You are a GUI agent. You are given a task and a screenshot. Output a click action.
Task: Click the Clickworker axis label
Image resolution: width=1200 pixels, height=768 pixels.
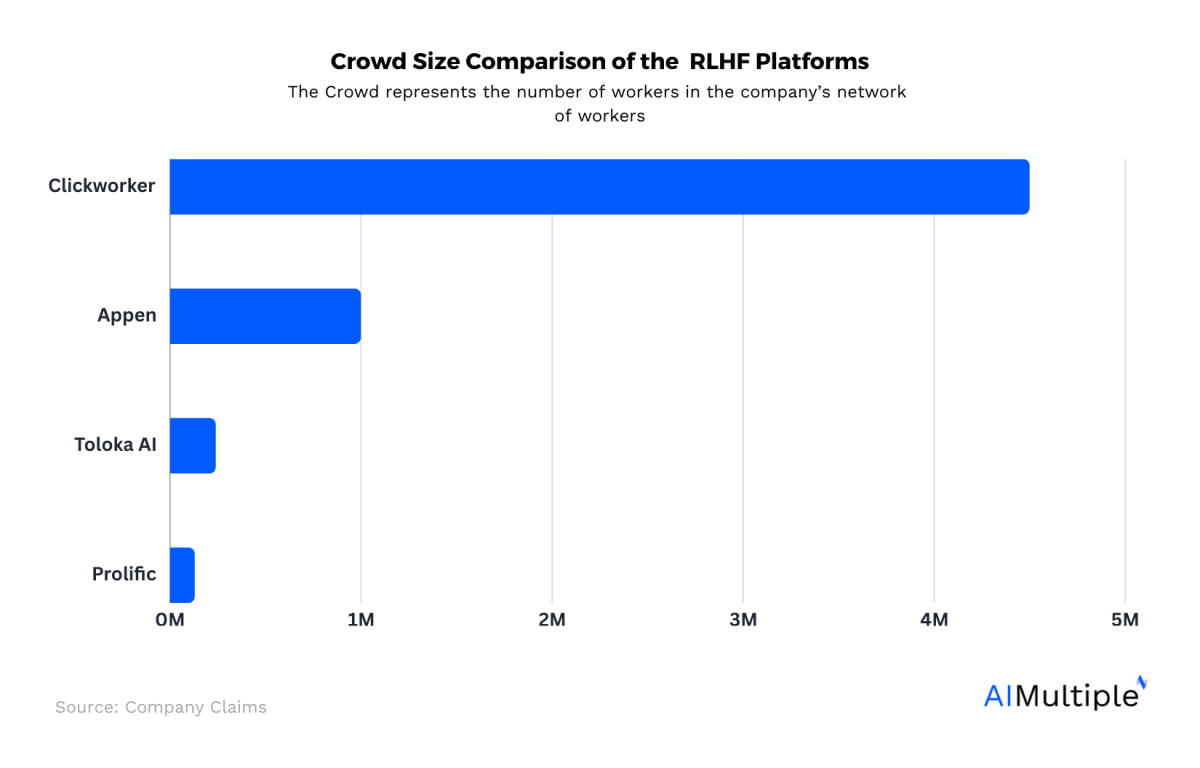[101, 185]
